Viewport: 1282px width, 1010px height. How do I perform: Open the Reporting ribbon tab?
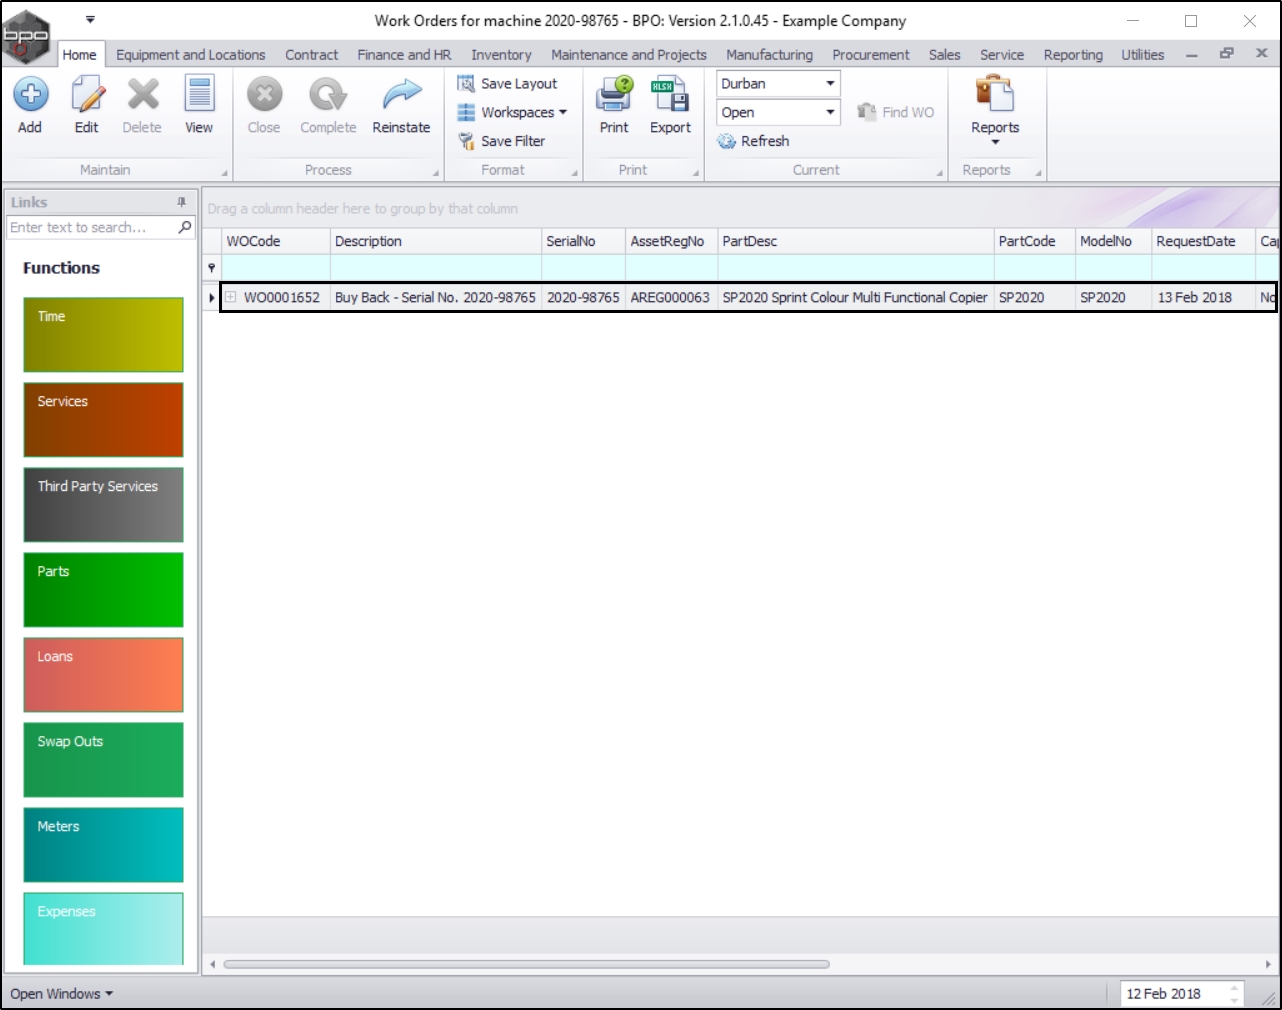click(1074, 55)
